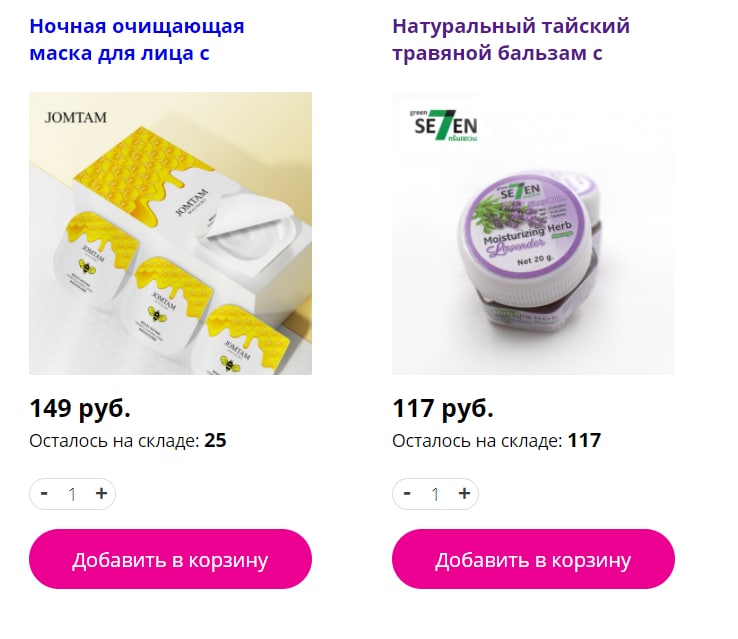Click the JOMTAM brand logo in the photo corner
Viewport: 738px width, 639px height.
coord(76,117)
